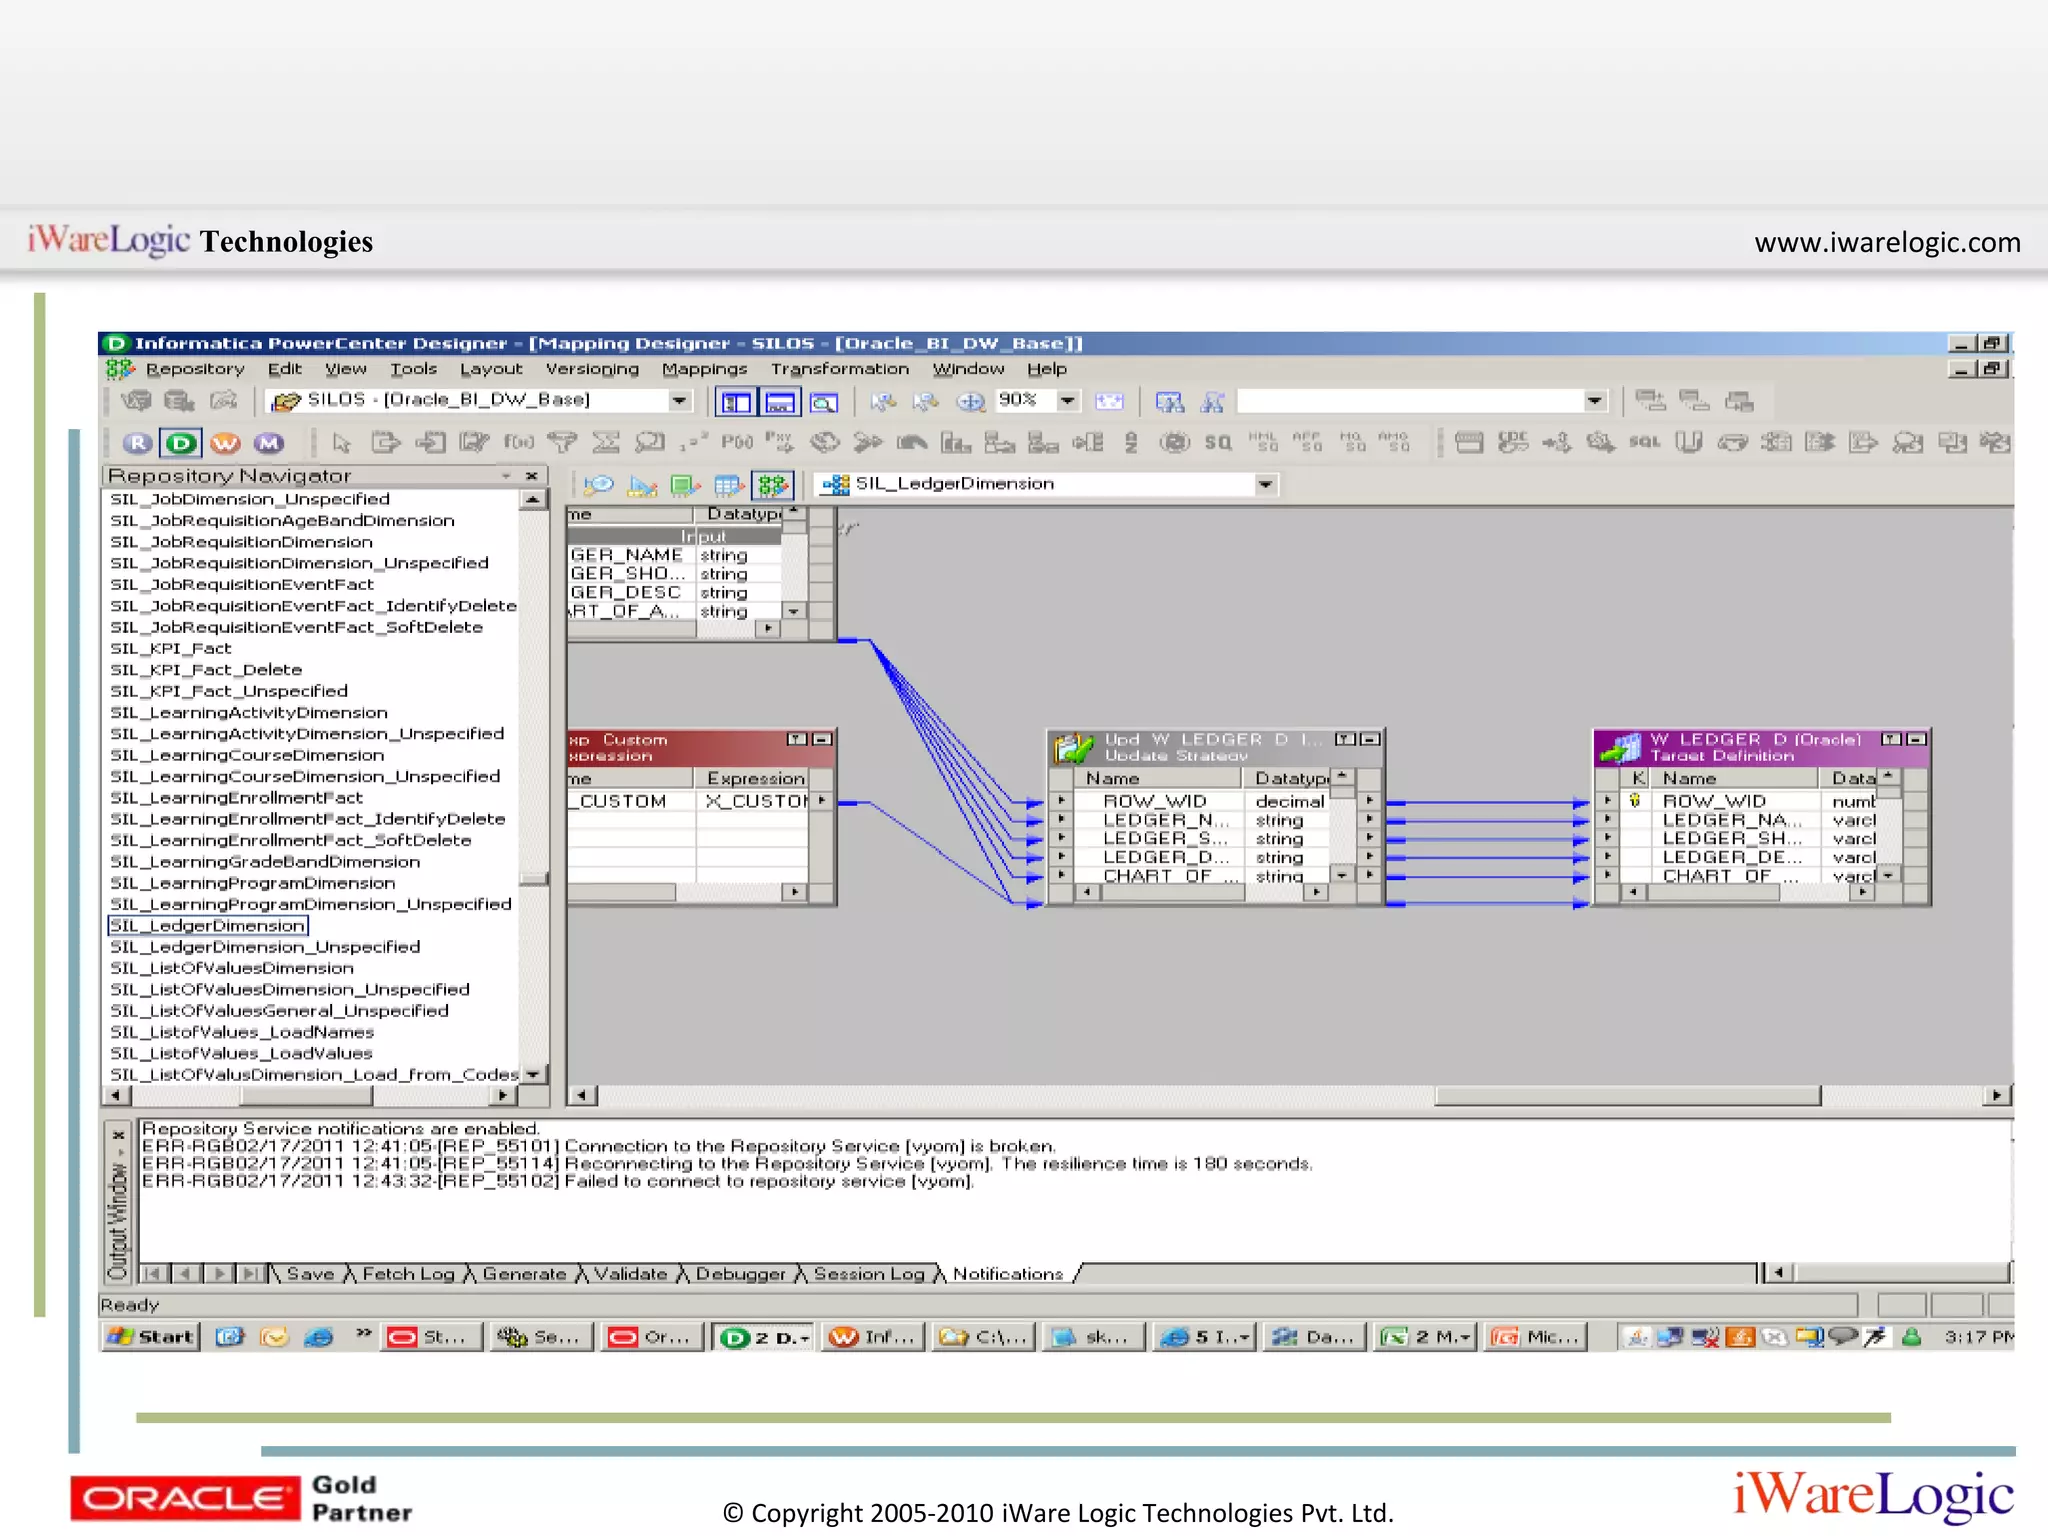The width and height of the screenshot is (2048, 1536).
Task: Click the Windows Start button
Action: pos(152,1337)
